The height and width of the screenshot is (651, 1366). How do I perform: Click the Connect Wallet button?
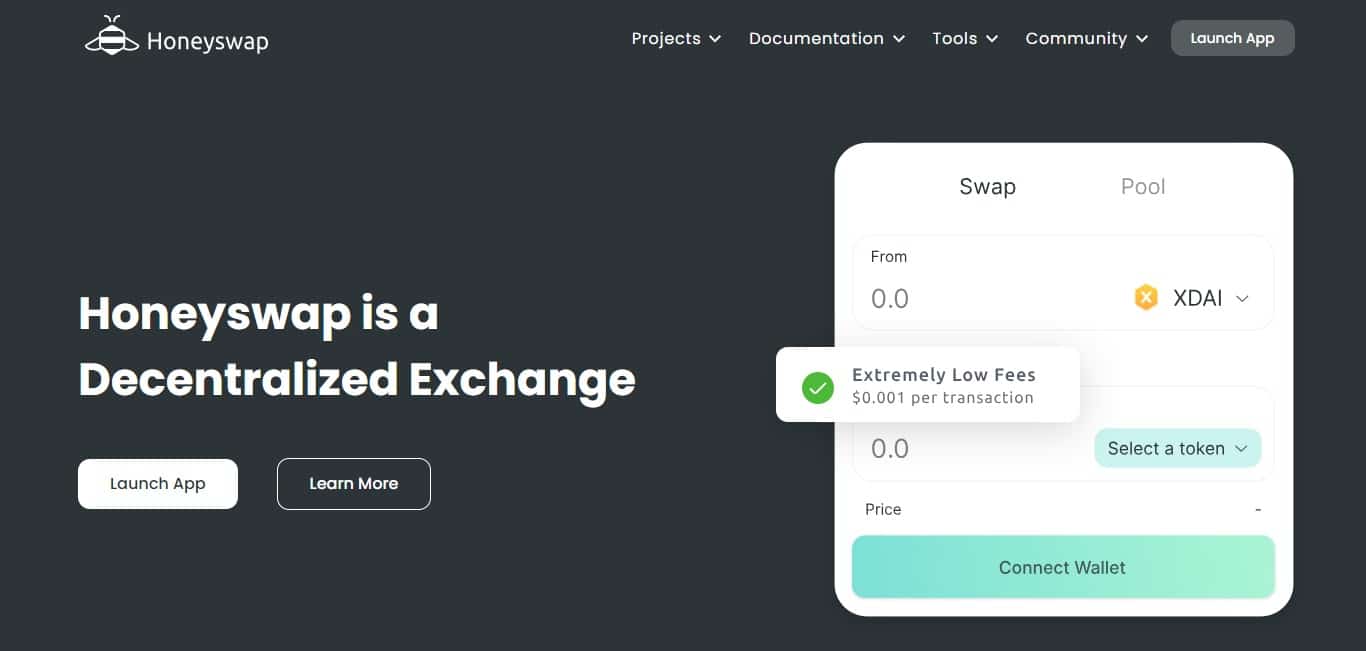pyautogui.click(x=1062, y=567)
